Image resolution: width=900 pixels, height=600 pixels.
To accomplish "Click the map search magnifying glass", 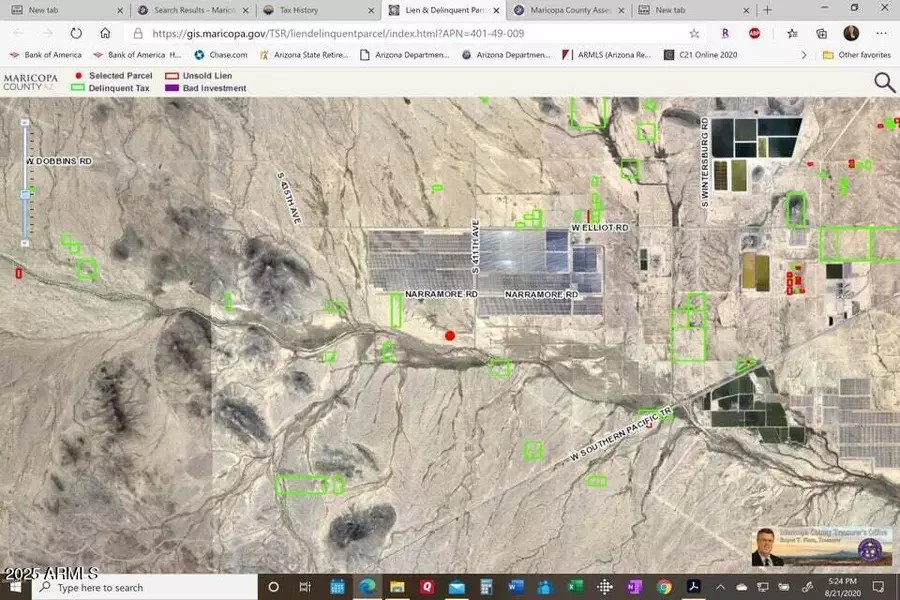I will pyautogui.click(x=884, y=83).
